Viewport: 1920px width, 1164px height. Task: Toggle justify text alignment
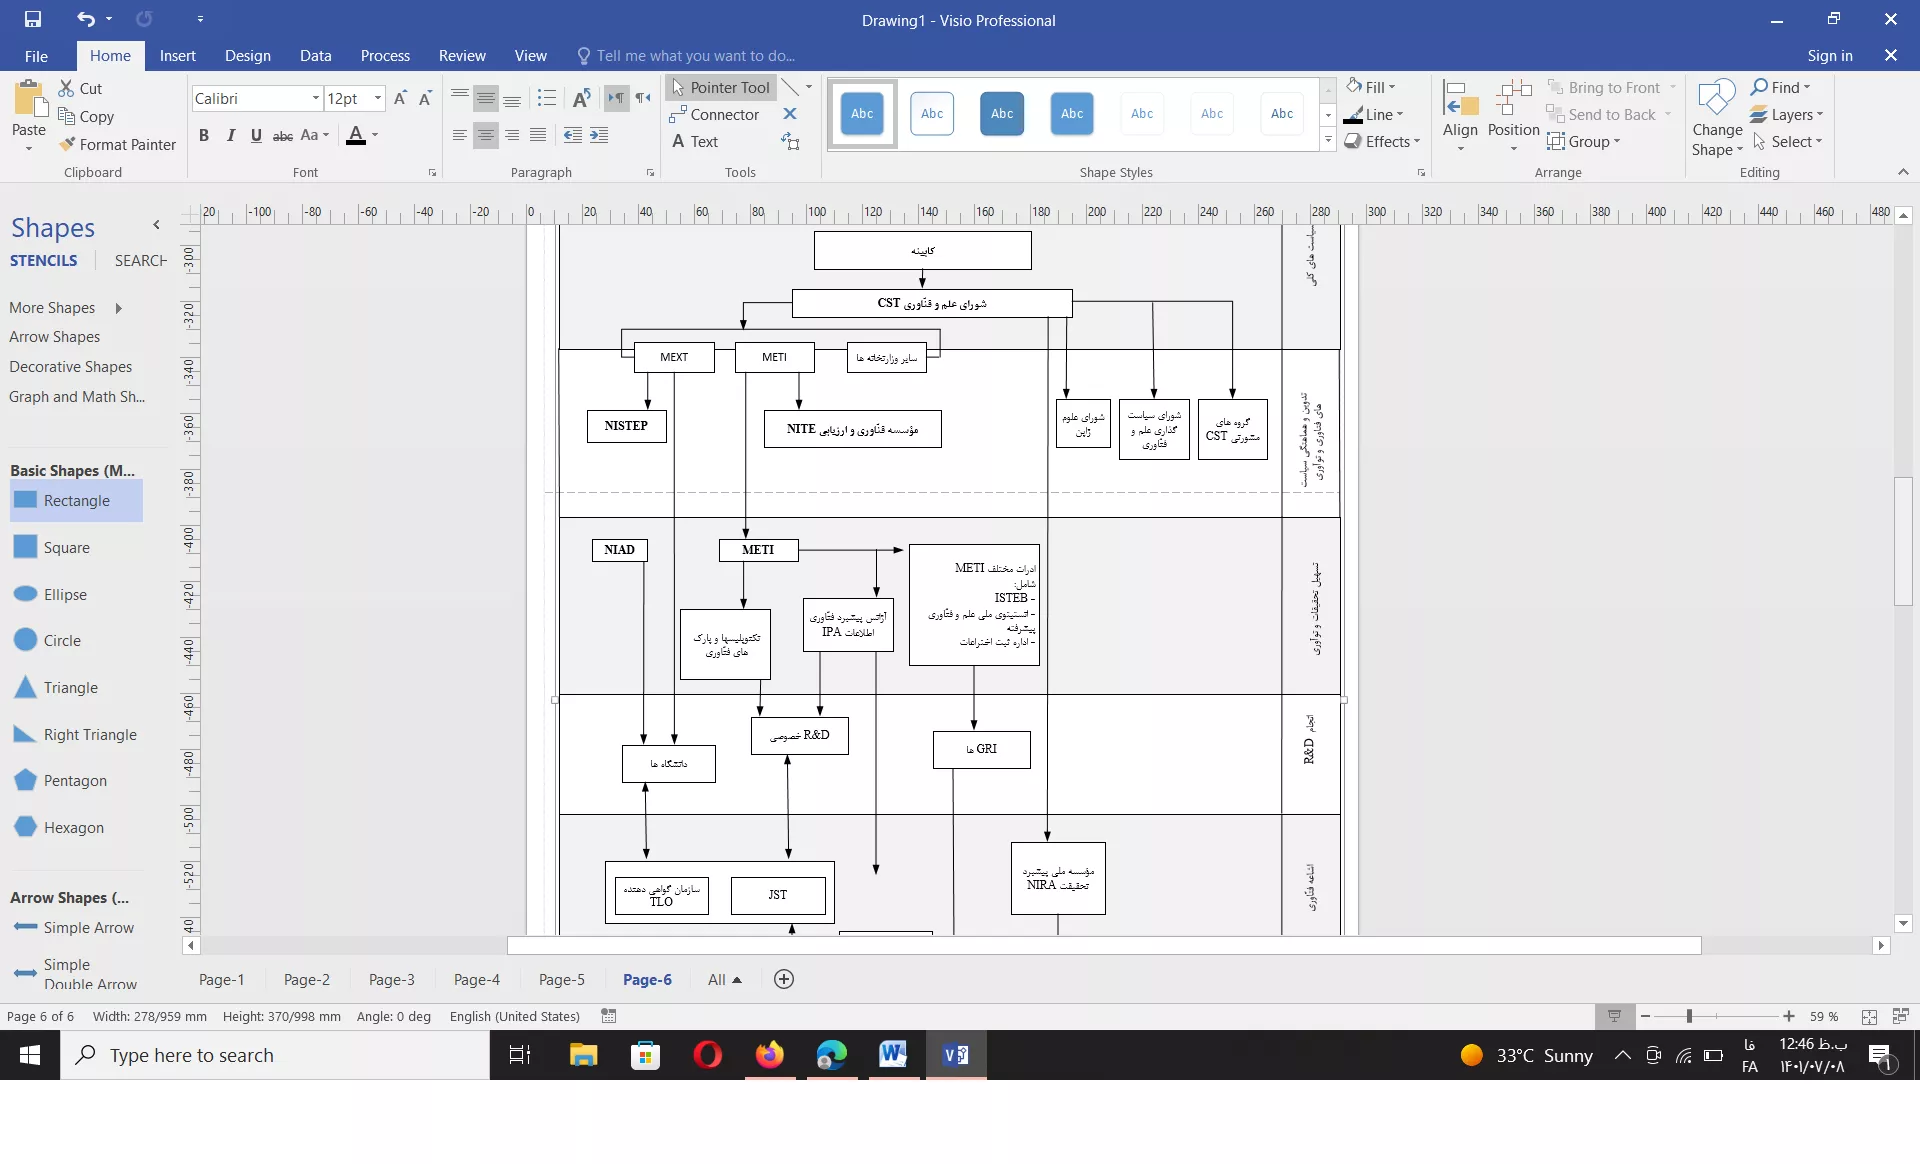pyautogui.click(x=538, y=135)
